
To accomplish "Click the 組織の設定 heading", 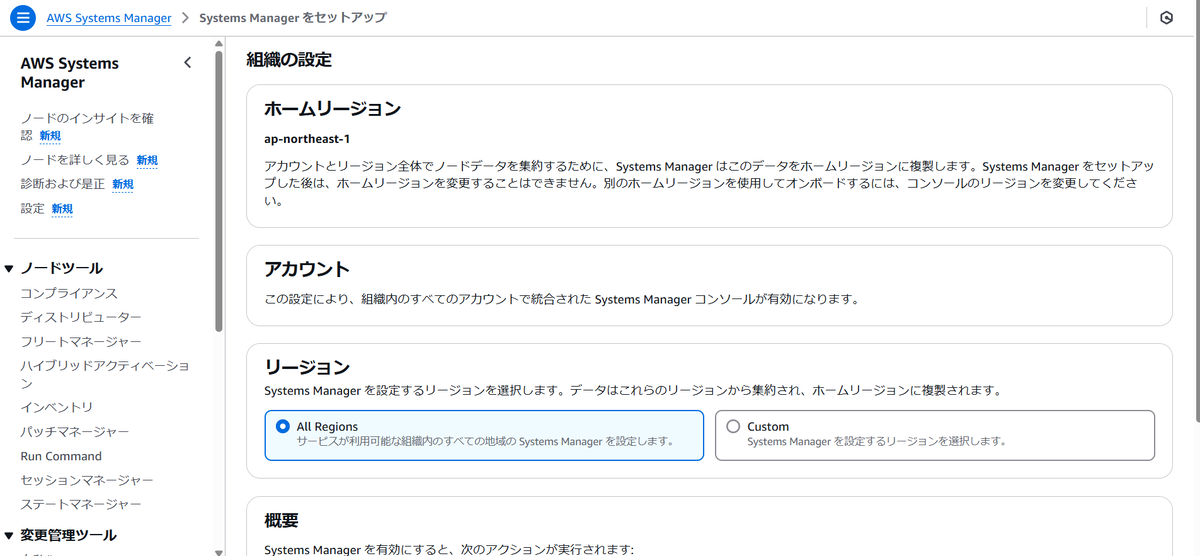I will [289, 60].
